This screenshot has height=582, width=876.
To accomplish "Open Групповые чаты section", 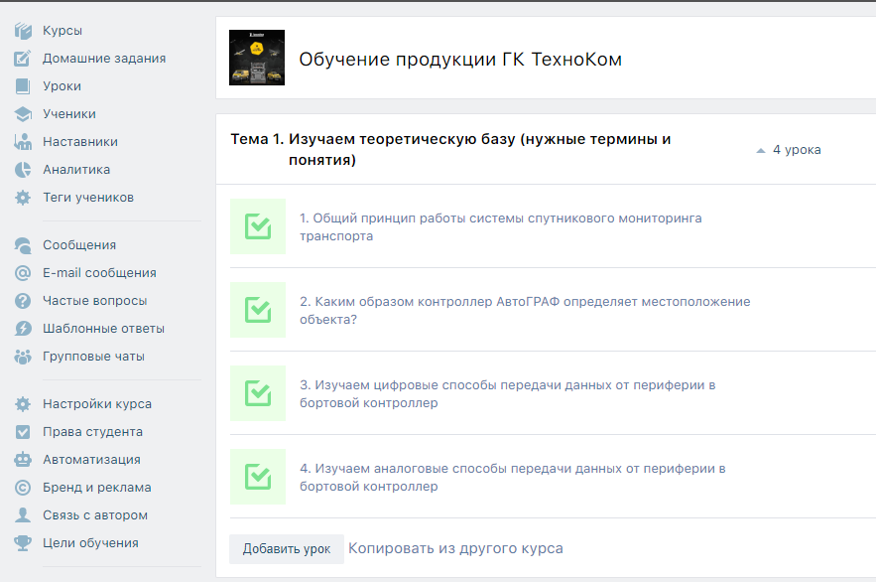I will [x=94, y=356].
